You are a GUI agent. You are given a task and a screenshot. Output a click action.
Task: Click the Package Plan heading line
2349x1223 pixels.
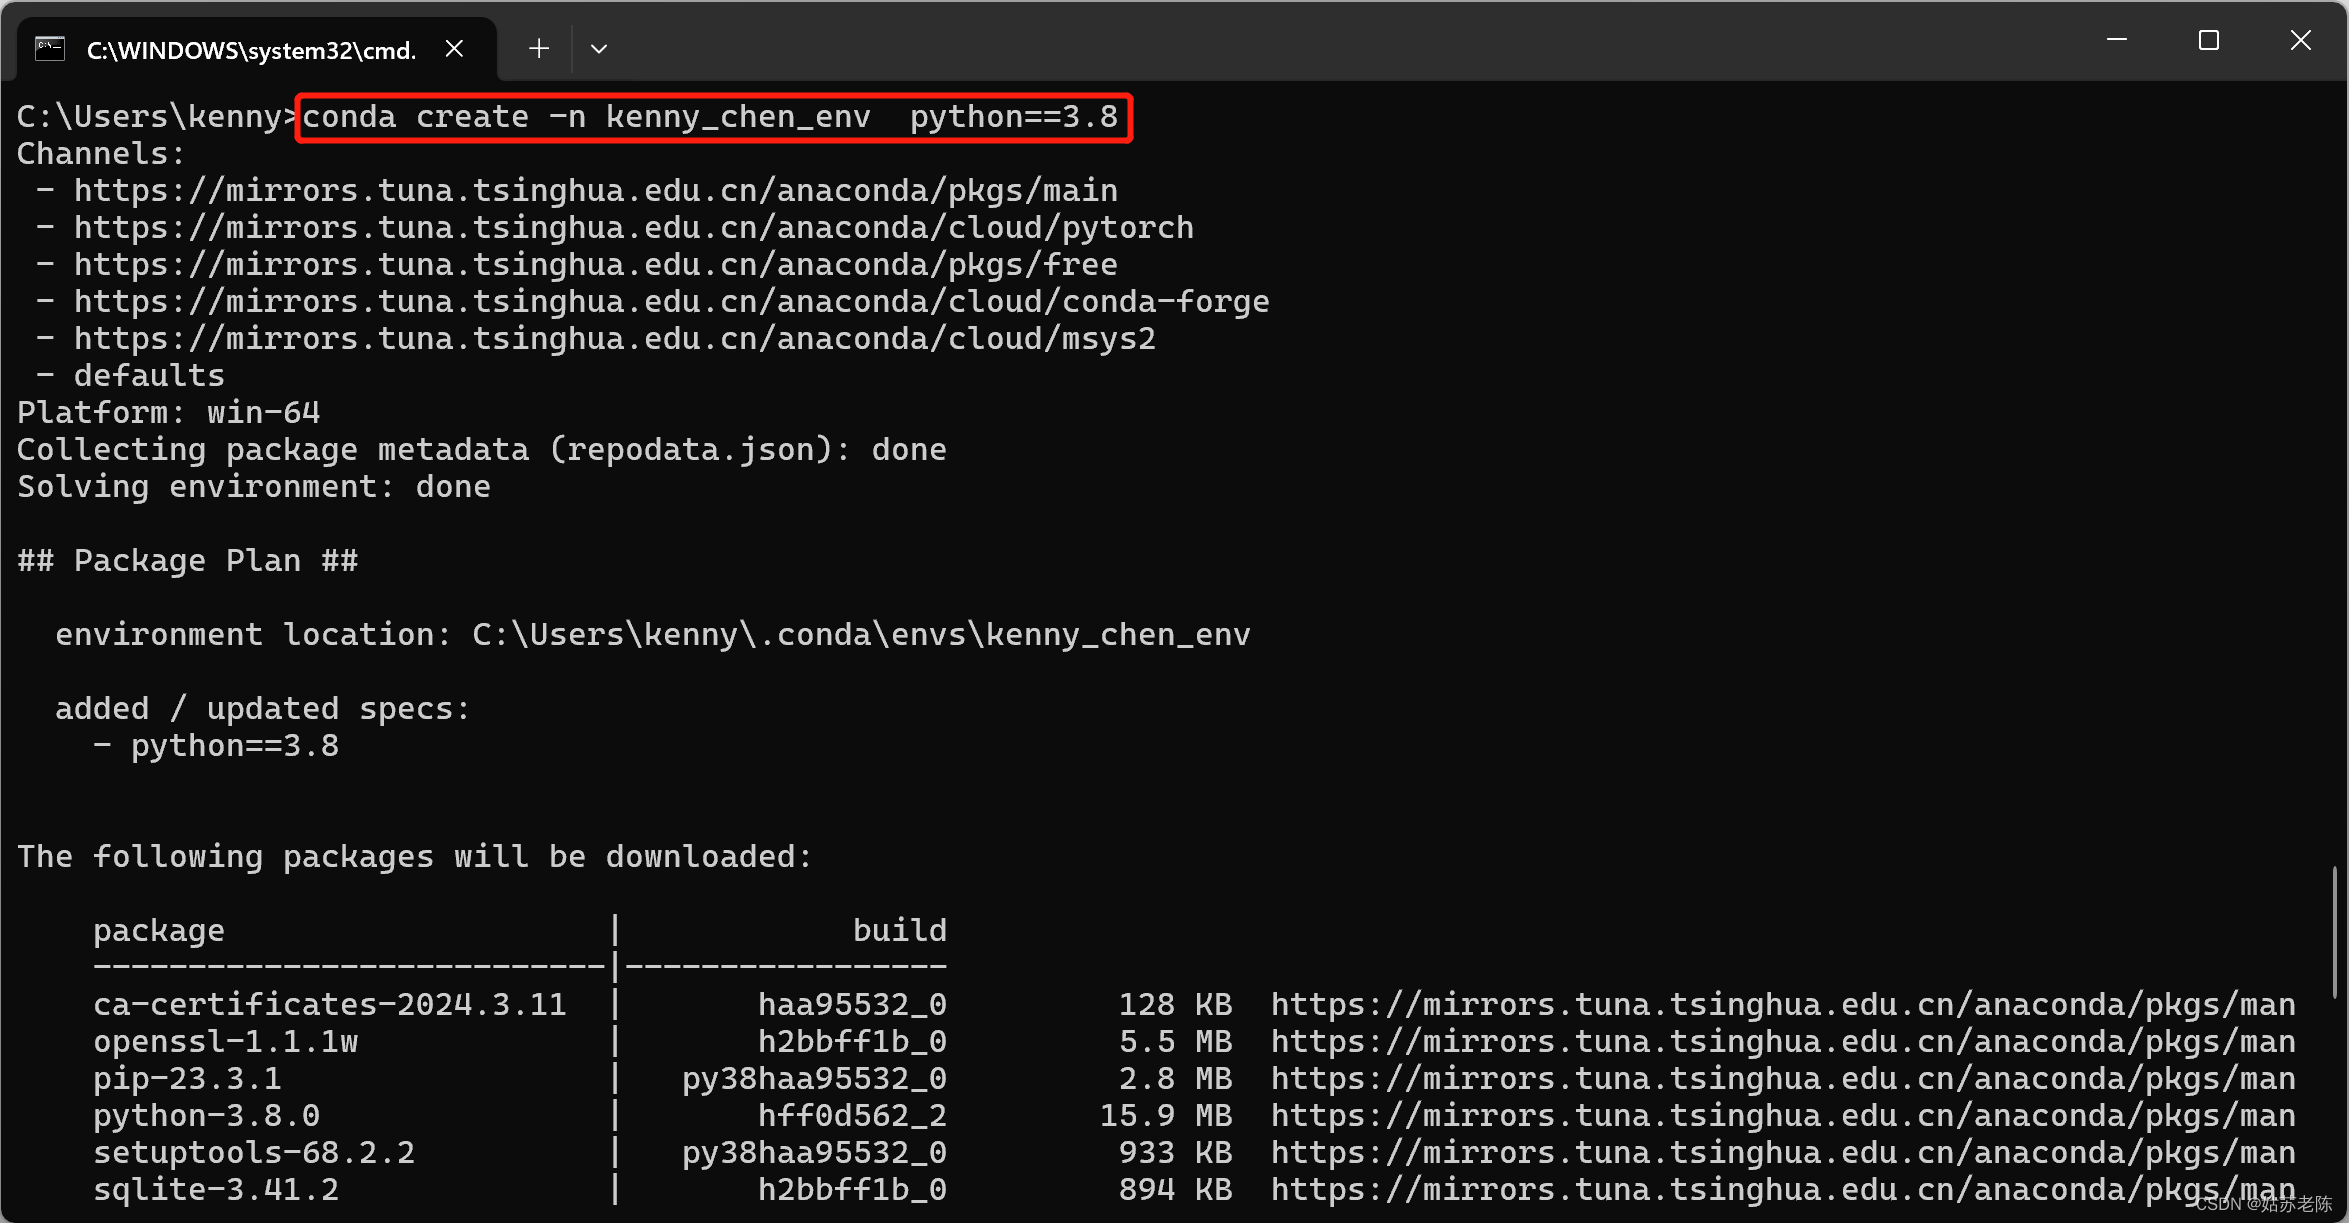[187, 561]
